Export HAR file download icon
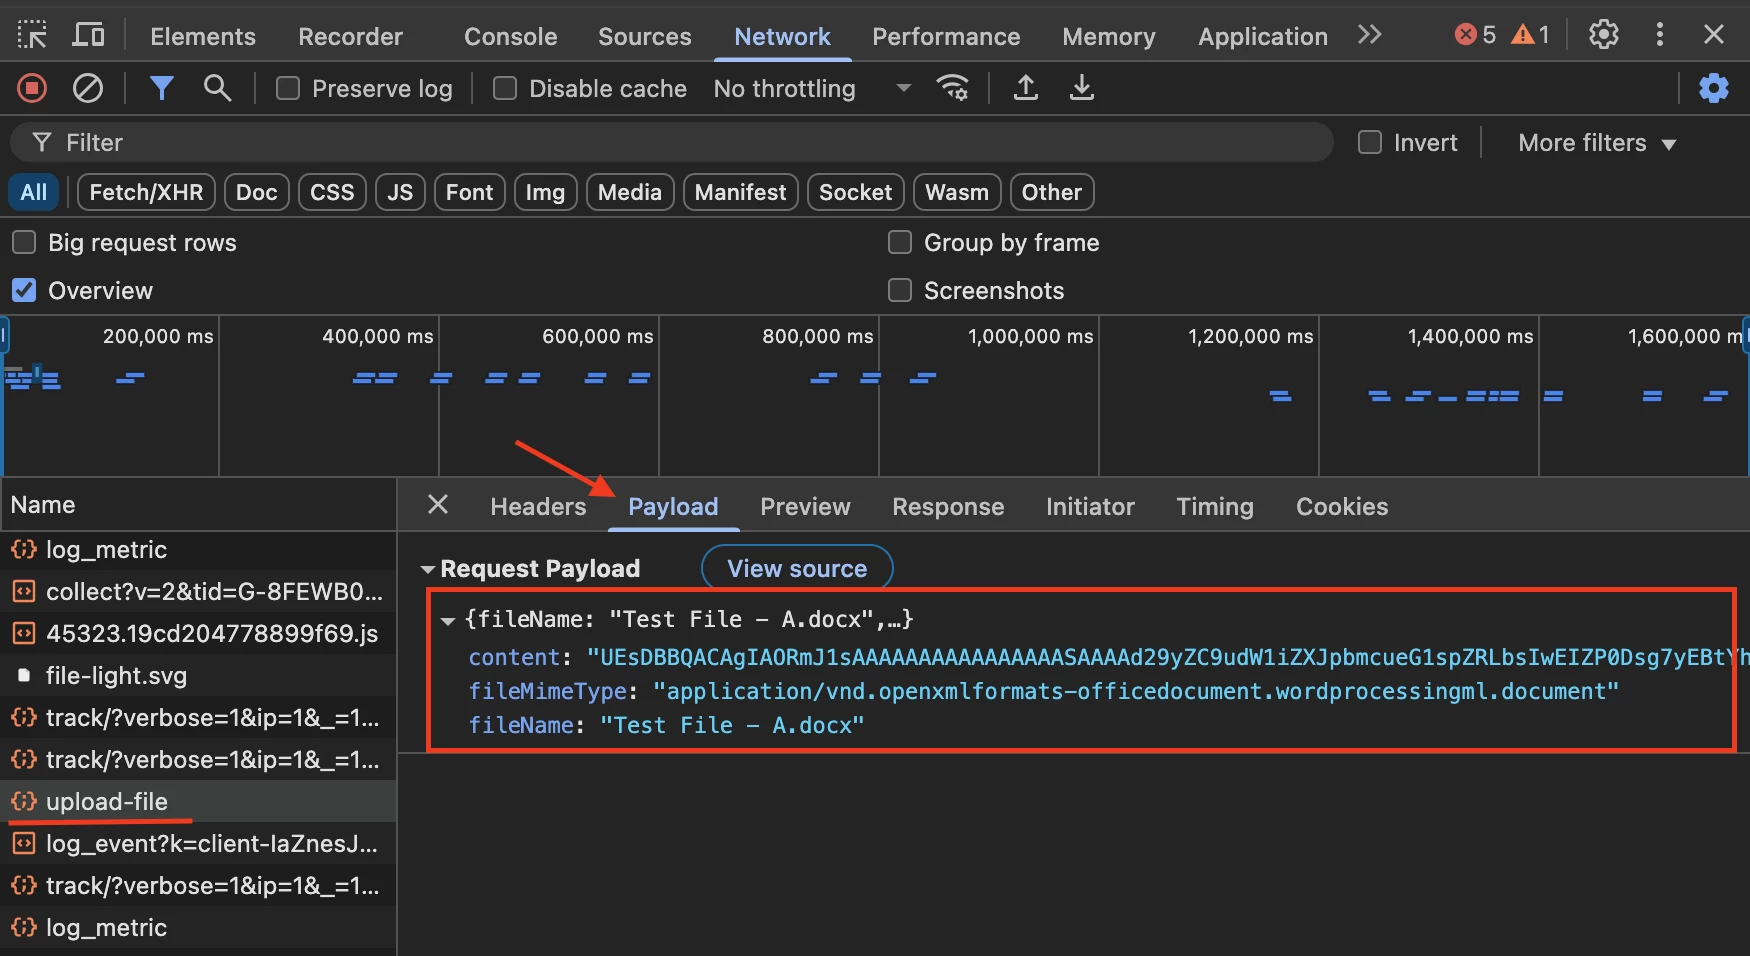Image resolution: width=1750 pixels, height=956 pixels. pos(1082,89)
